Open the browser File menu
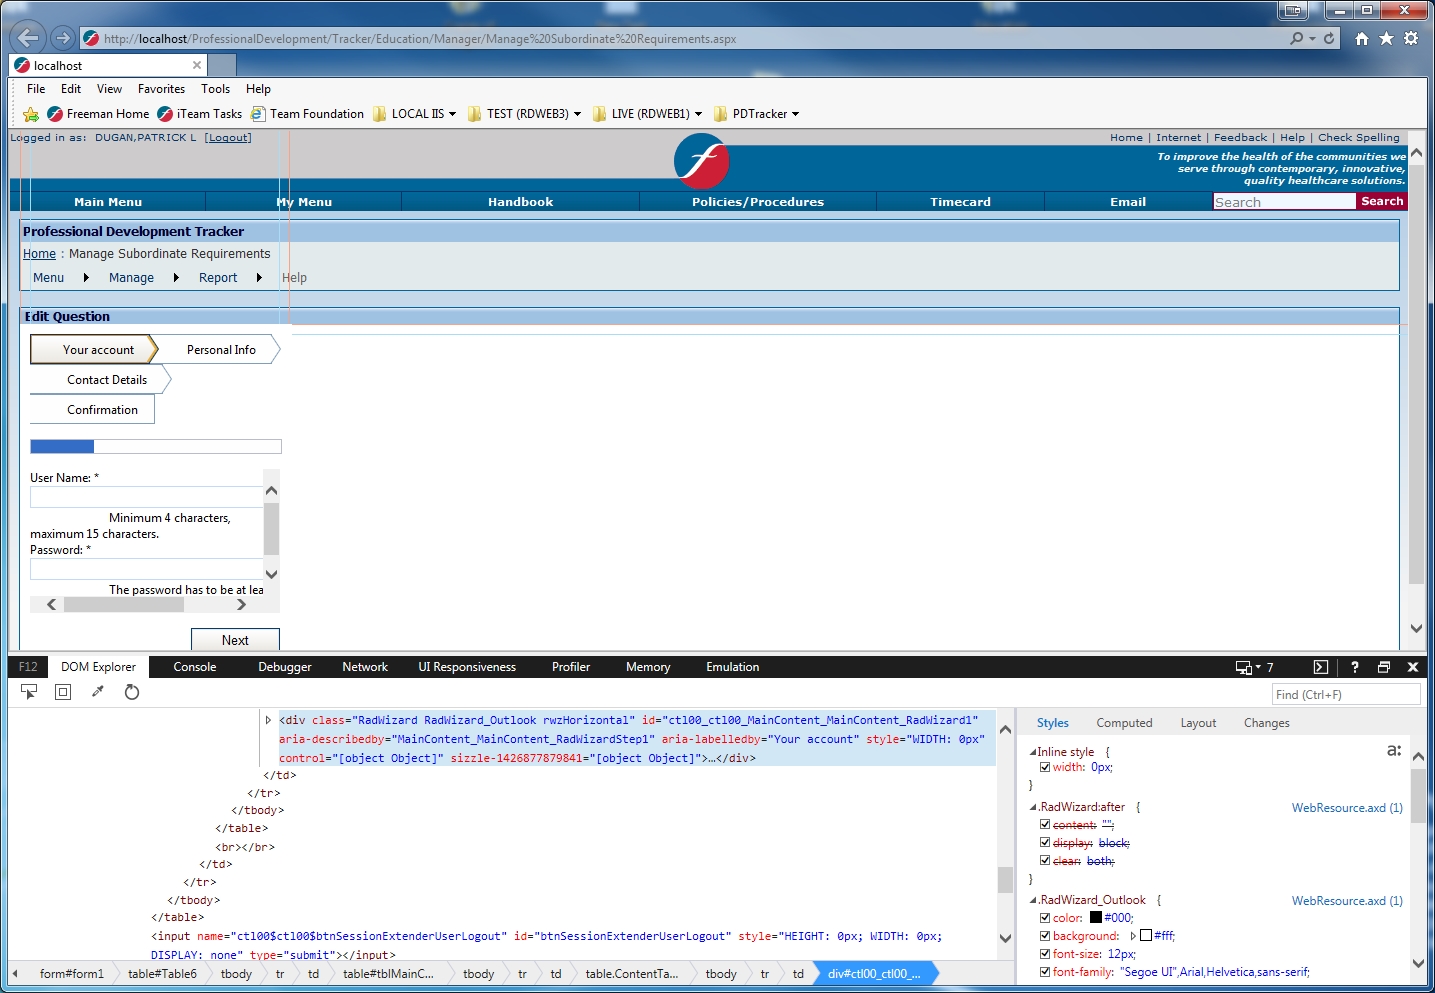The width and height of the screenshot is (1435, 993). tap(36, 89)
